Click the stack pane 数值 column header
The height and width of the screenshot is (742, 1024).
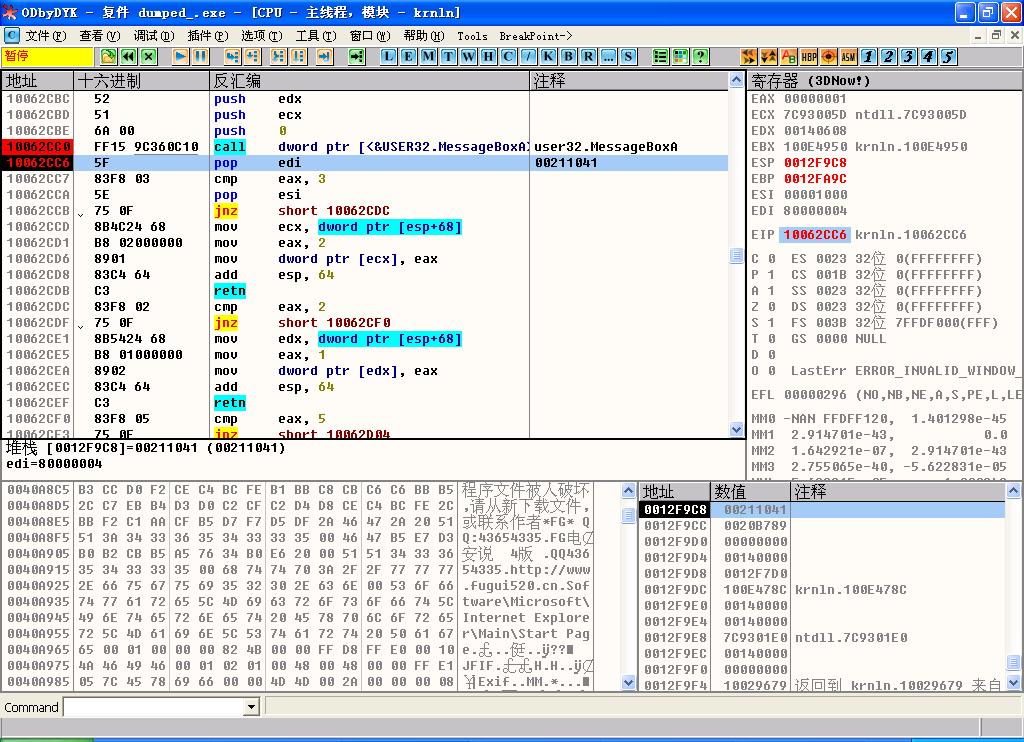click(x=750, y=491)
